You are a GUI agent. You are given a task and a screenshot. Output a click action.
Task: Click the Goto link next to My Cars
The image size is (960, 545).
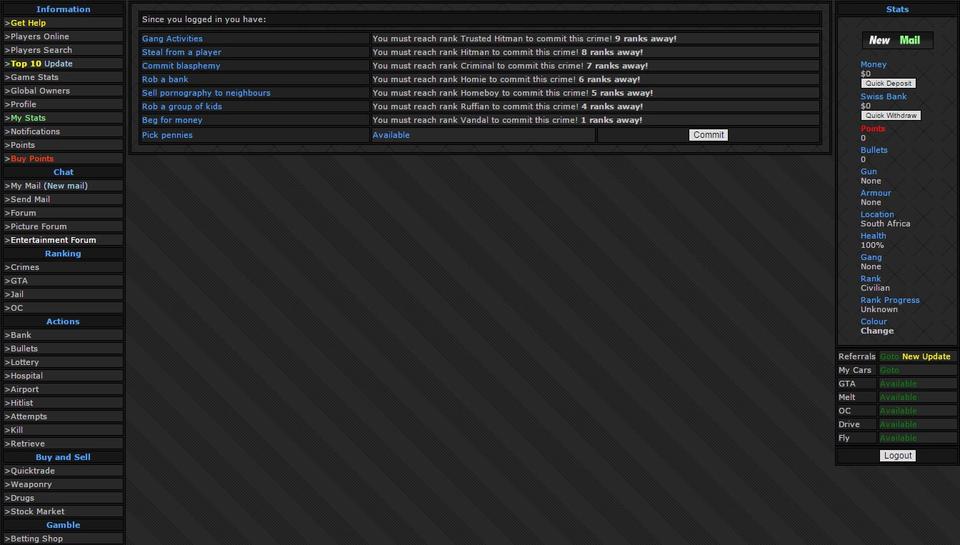point(889,371)
